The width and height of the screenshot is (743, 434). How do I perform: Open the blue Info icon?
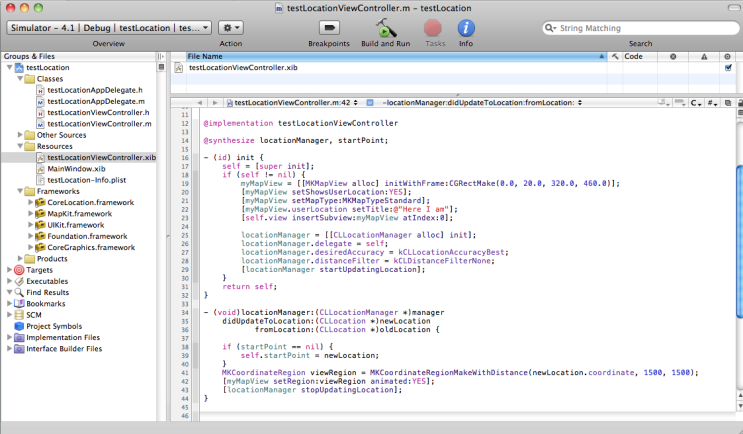point(466,28)
